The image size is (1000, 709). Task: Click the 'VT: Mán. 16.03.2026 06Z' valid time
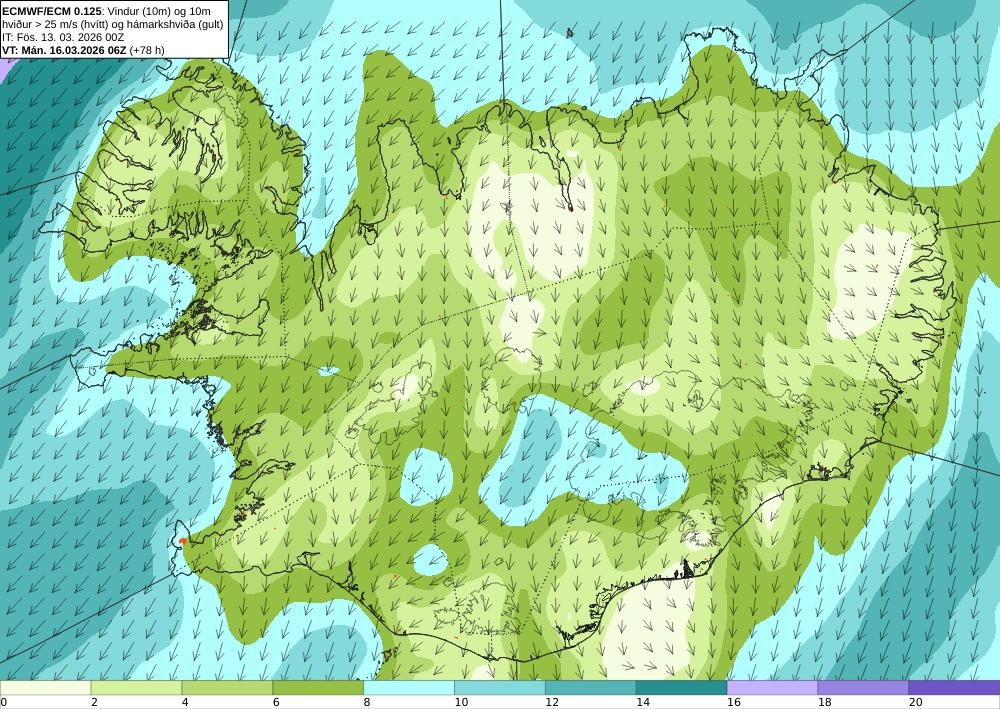tap(64, 50)
